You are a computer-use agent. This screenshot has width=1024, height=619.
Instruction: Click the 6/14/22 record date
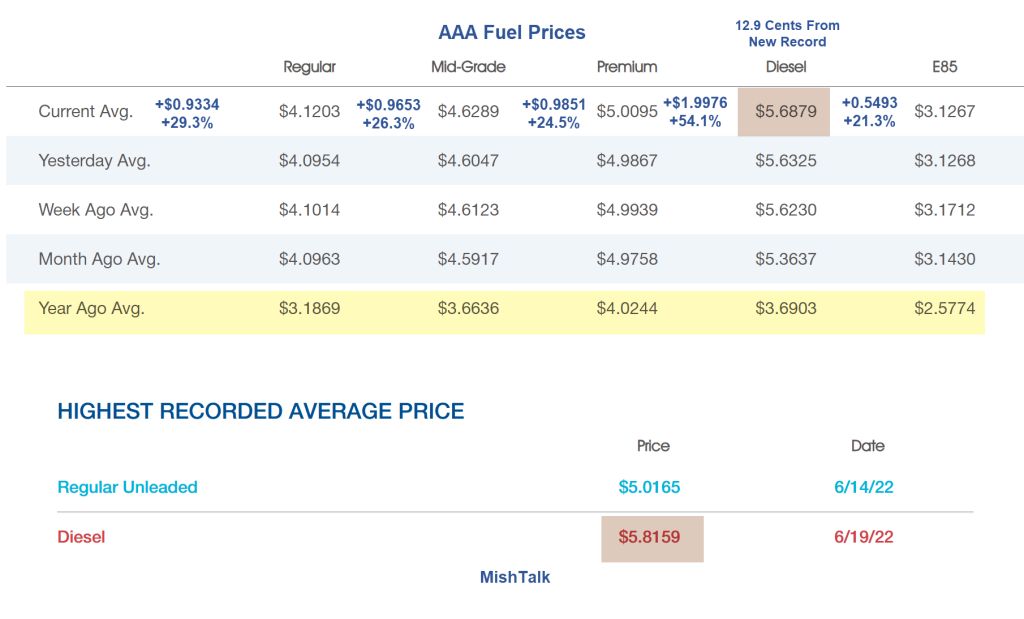(x=863, y=487)
